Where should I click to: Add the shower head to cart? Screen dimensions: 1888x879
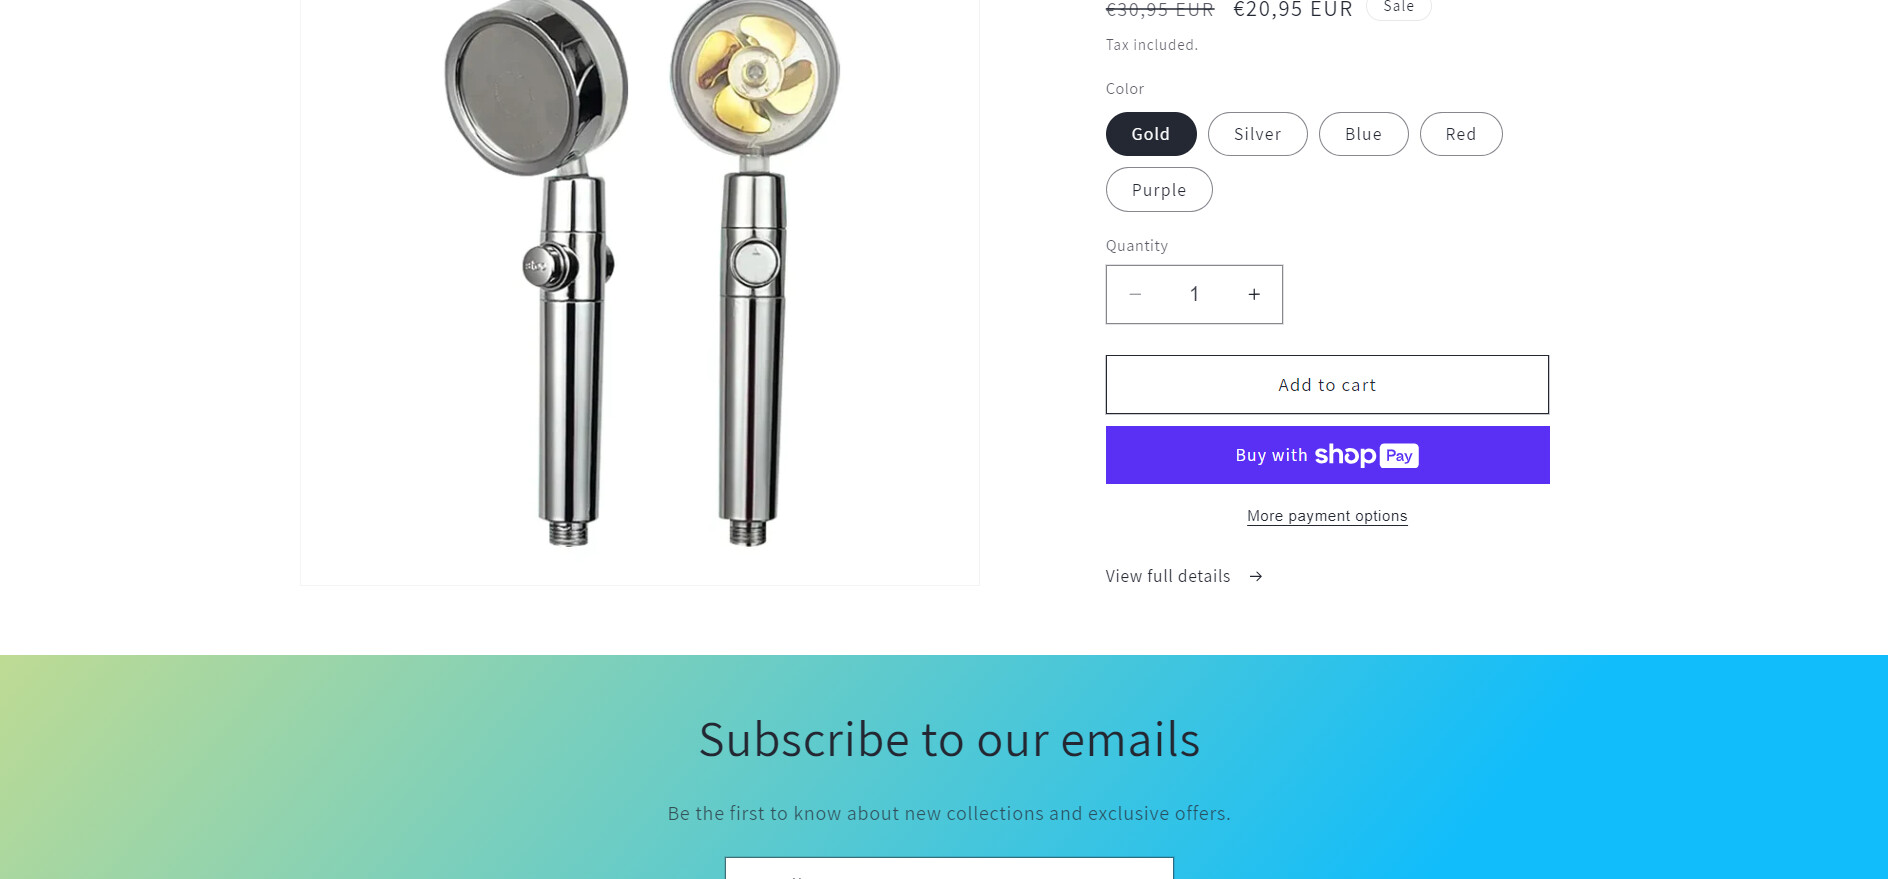1327,385
